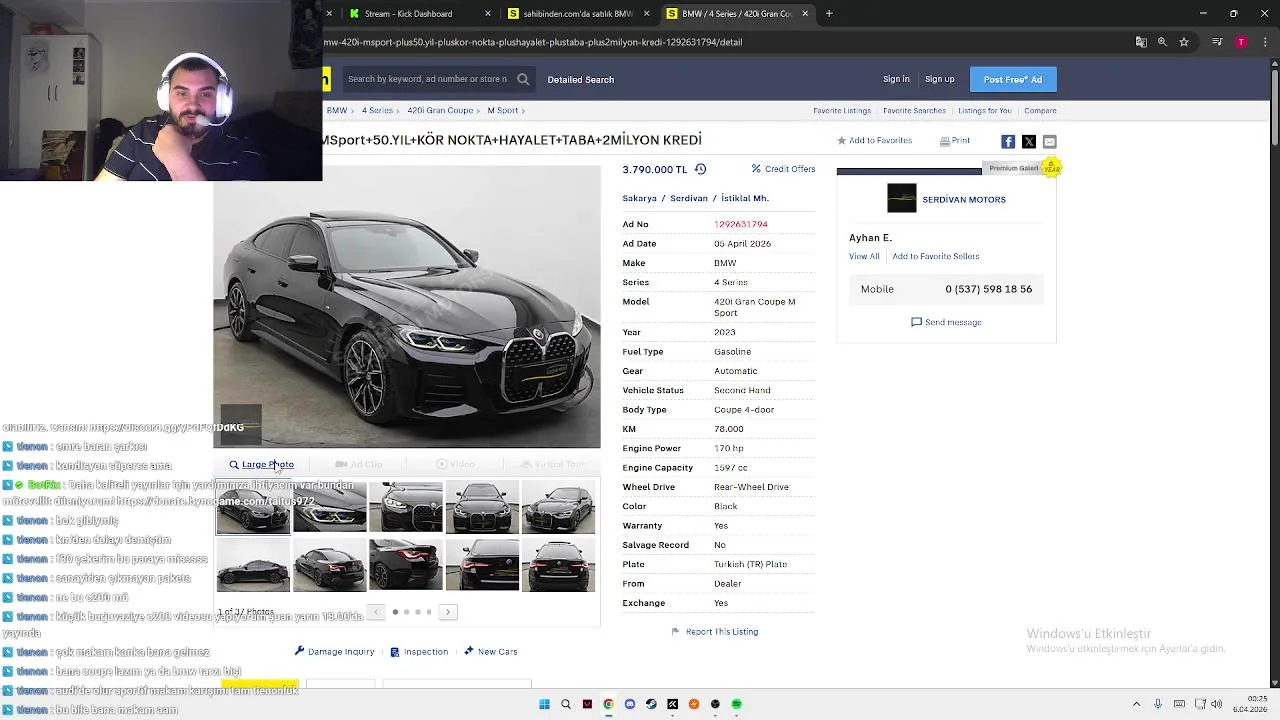Viewport: 1280px width, 720px height.
Task: Open a new browser tab
Action: 829,14
